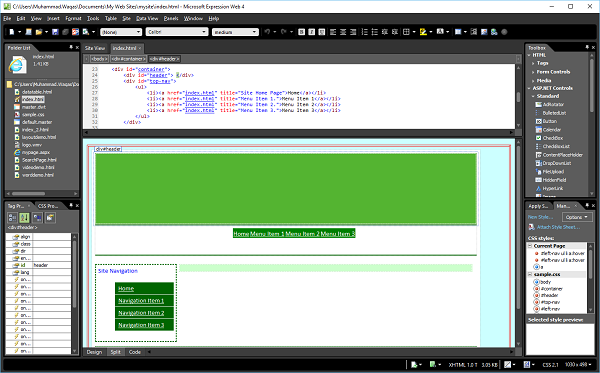600x373 pixels.
Task: Click the Italic formatting icon
Action: pos(311,32)
